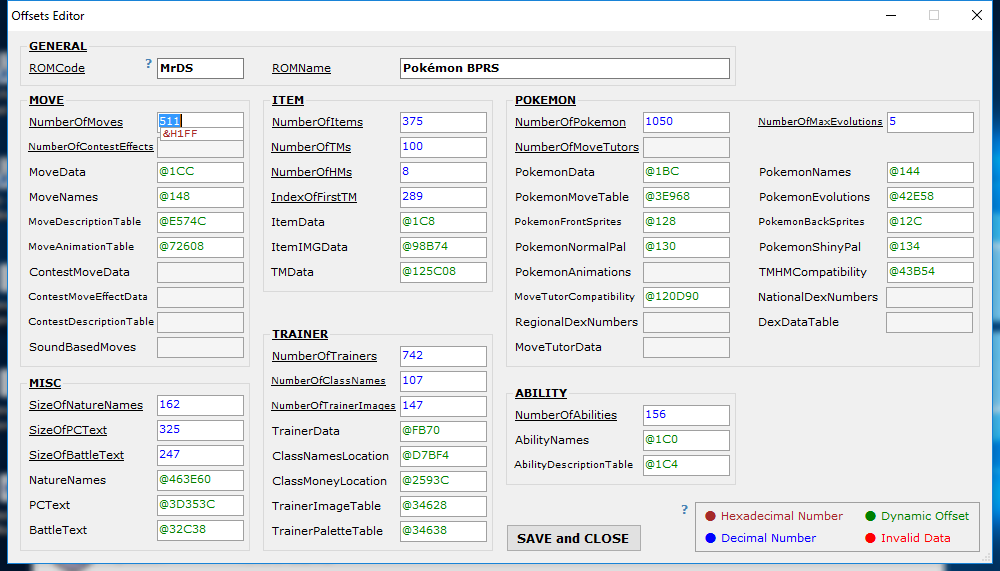
Task: Click the help question mark beside ROMCode
Action: (x=149, y=64)
